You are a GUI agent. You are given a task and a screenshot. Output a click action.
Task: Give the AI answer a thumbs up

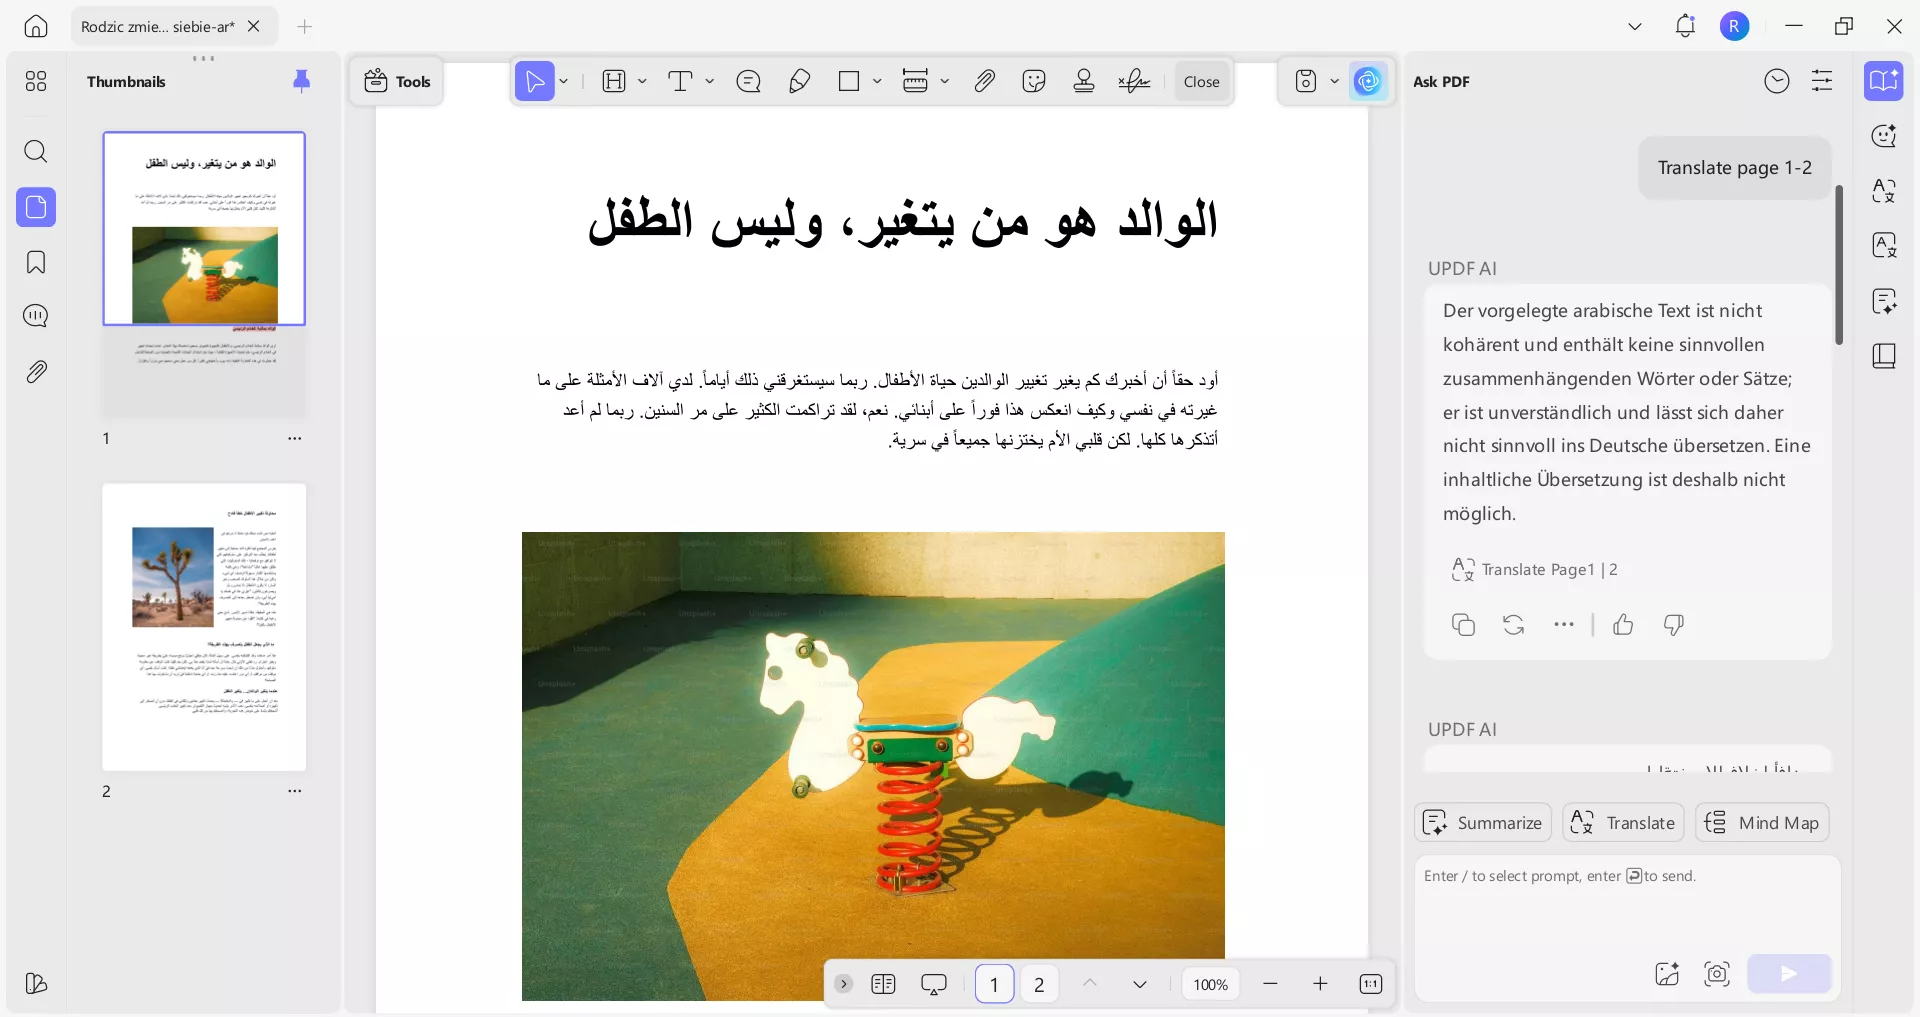[x=1623, y=624]
